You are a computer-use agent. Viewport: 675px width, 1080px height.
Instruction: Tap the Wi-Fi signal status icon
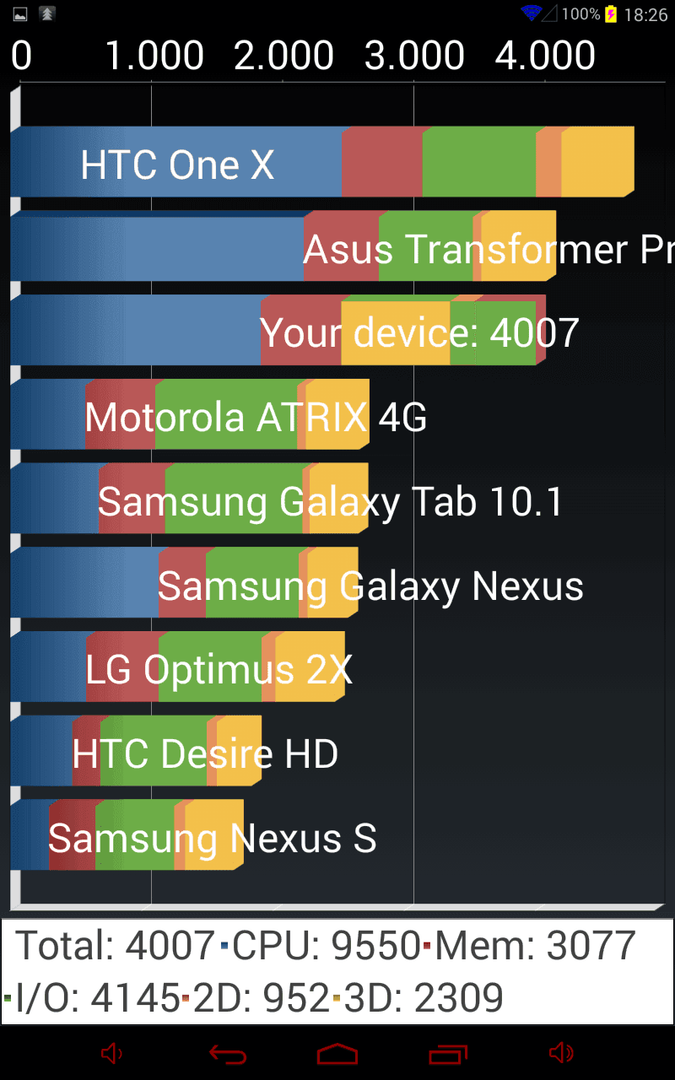pyautogui.click(x=531, y=13)
